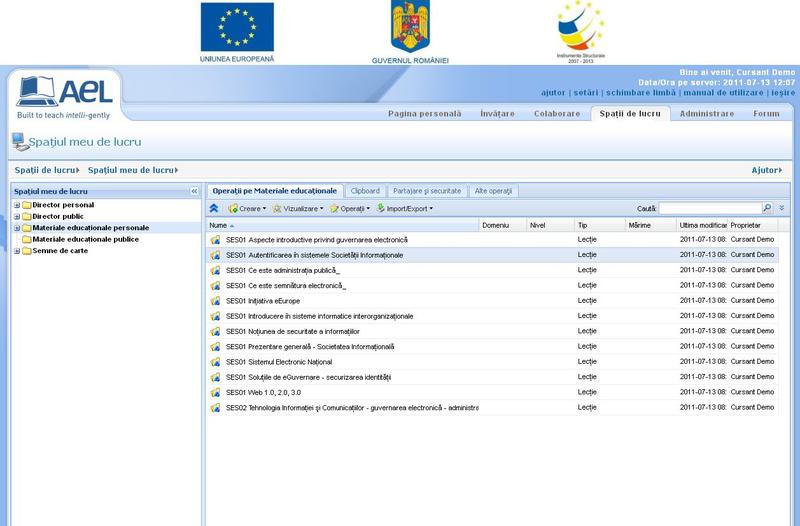The image size is (800, 526).
Task: Expand the Director public tree node
Action: pyautogui.click(x=16, y=216)
